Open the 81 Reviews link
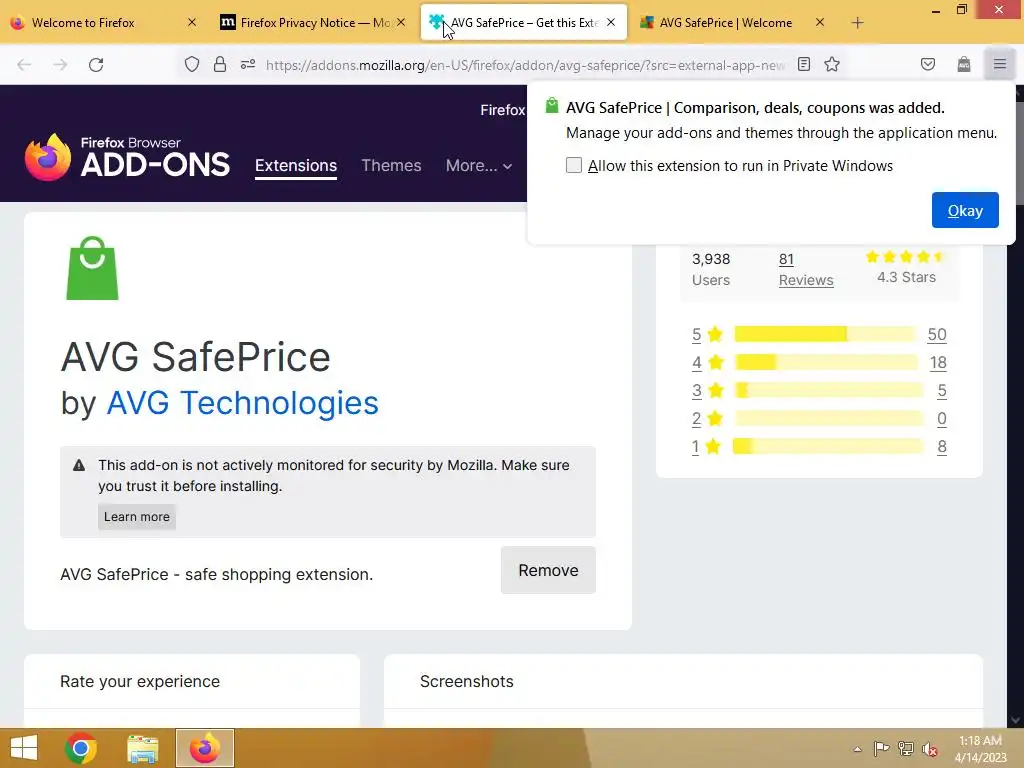This screenshot has width=1024, height=768. pyautogui.click(x=806, y=269)
